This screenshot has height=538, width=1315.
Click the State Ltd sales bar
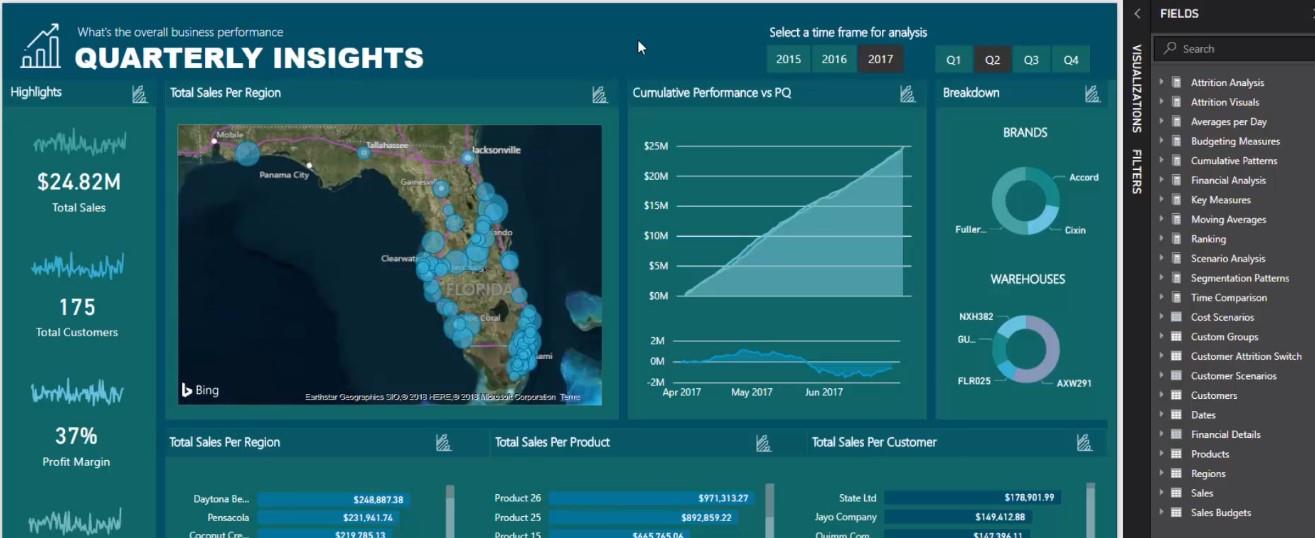point(971,497)
